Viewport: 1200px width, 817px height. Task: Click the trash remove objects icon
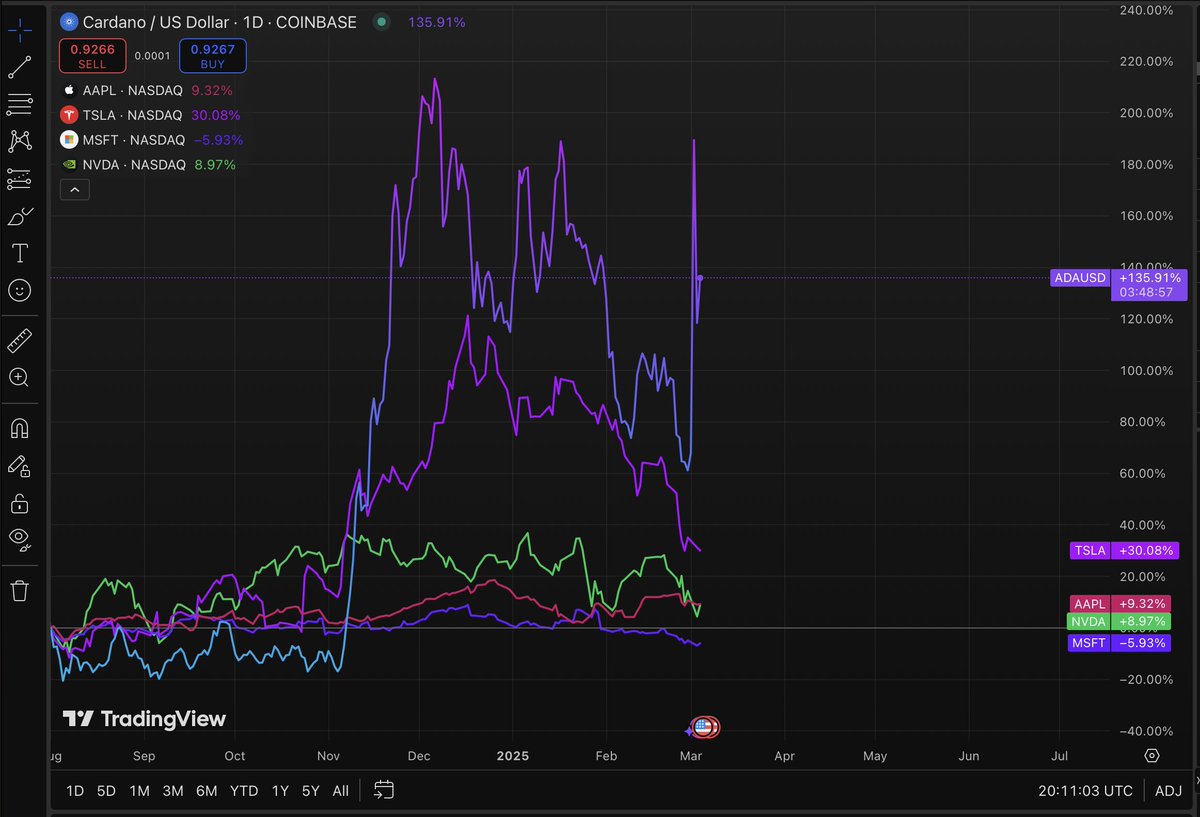pos(19,590)
